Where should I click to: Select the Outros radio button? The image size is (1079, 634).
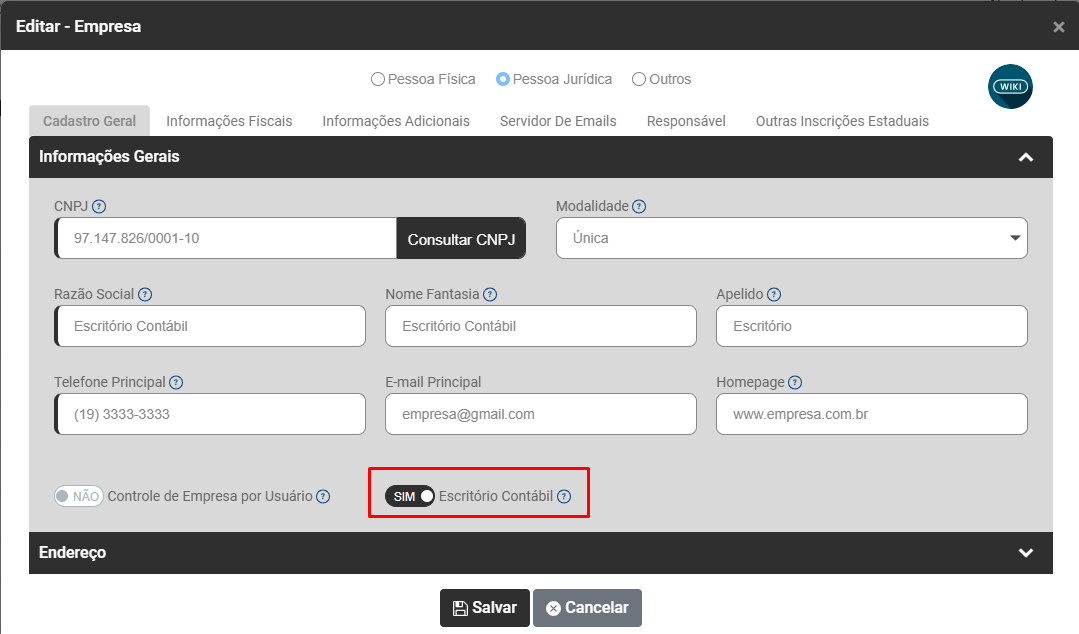[636, 79]
